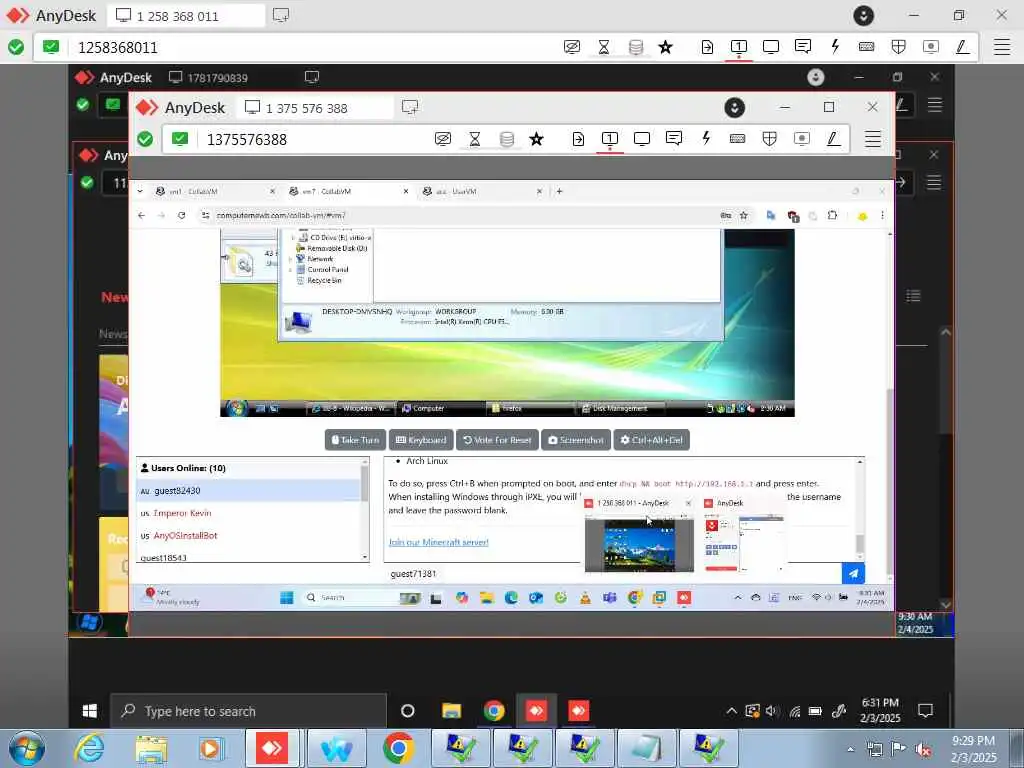Click the Windows 11 Start button in inner taskbar

point(287,598)
